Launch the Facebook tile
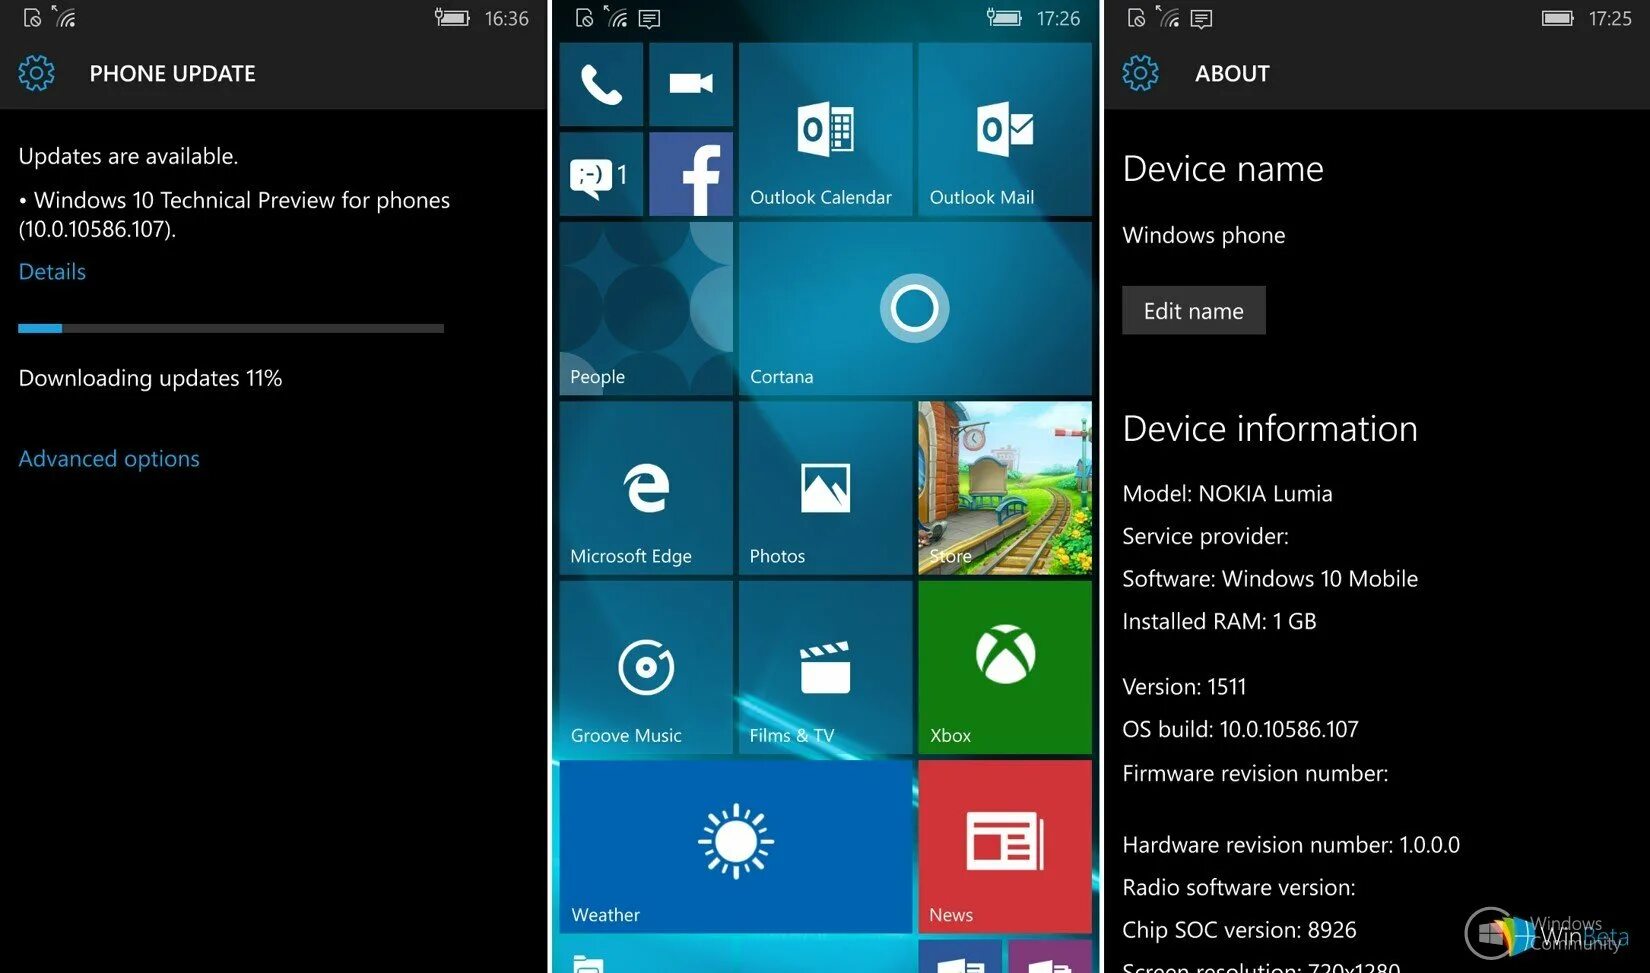The height and width of the screenshot is (973, 1650). tap(691, 174)
